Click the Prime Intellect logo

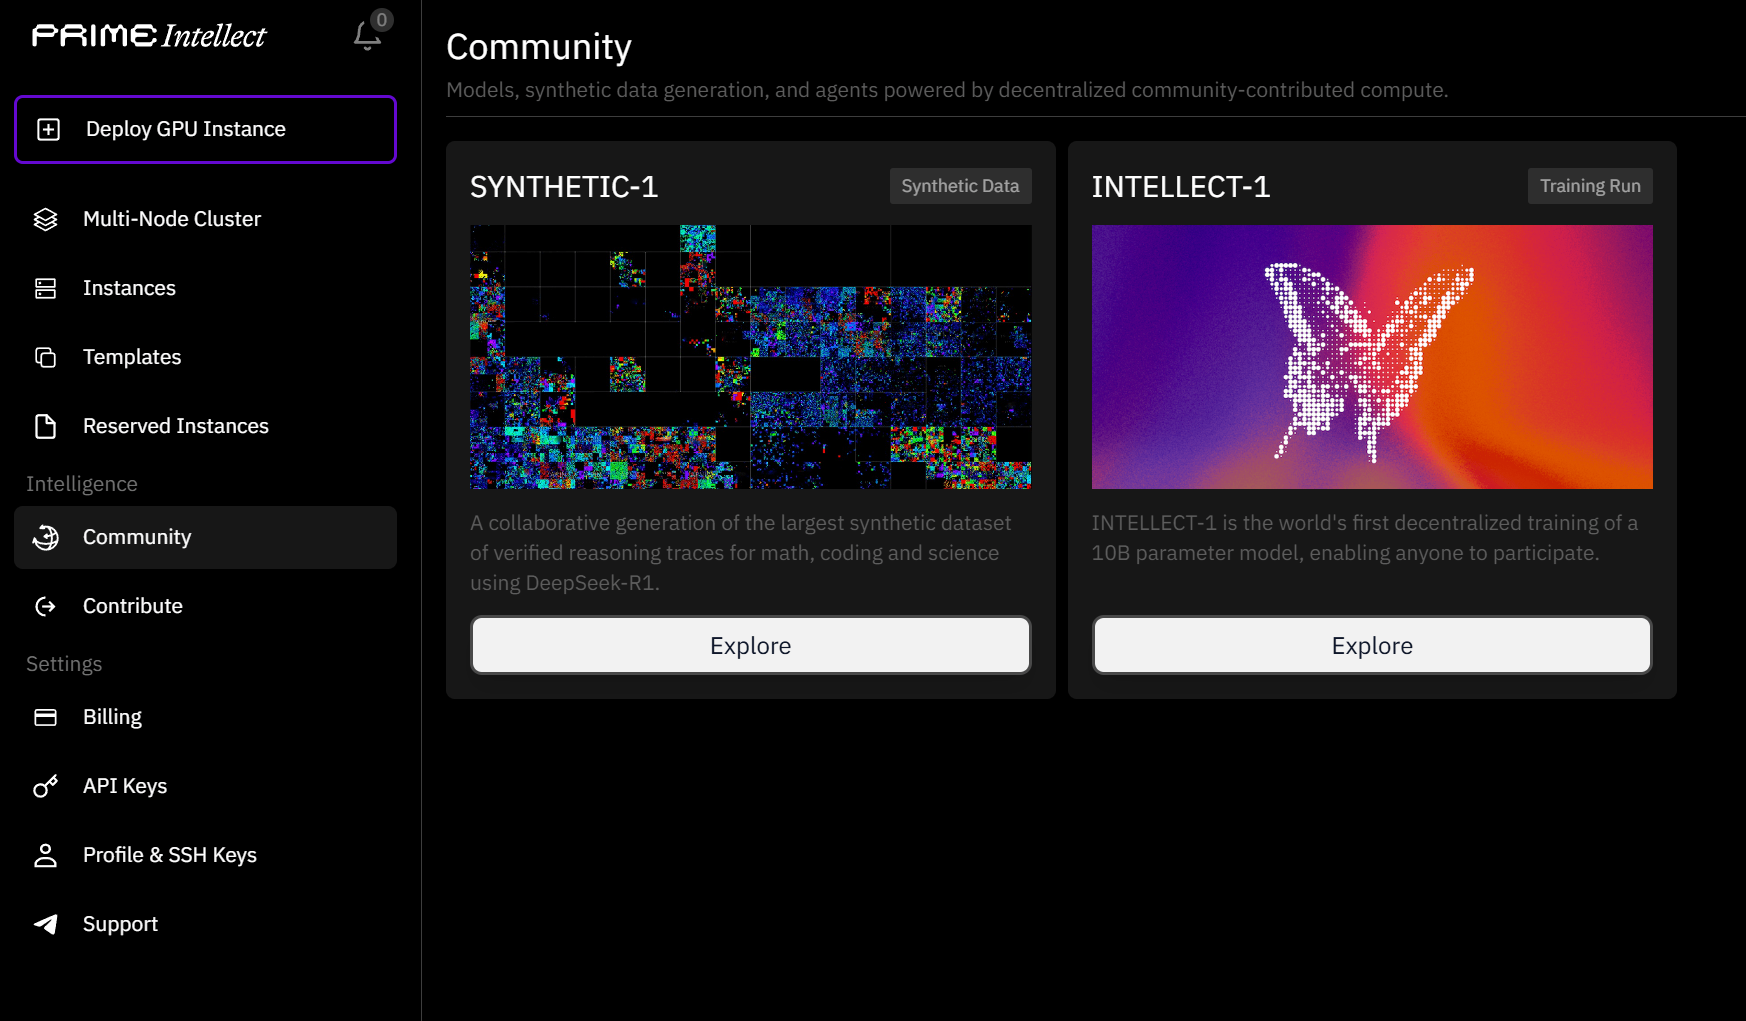pos(149,36)
